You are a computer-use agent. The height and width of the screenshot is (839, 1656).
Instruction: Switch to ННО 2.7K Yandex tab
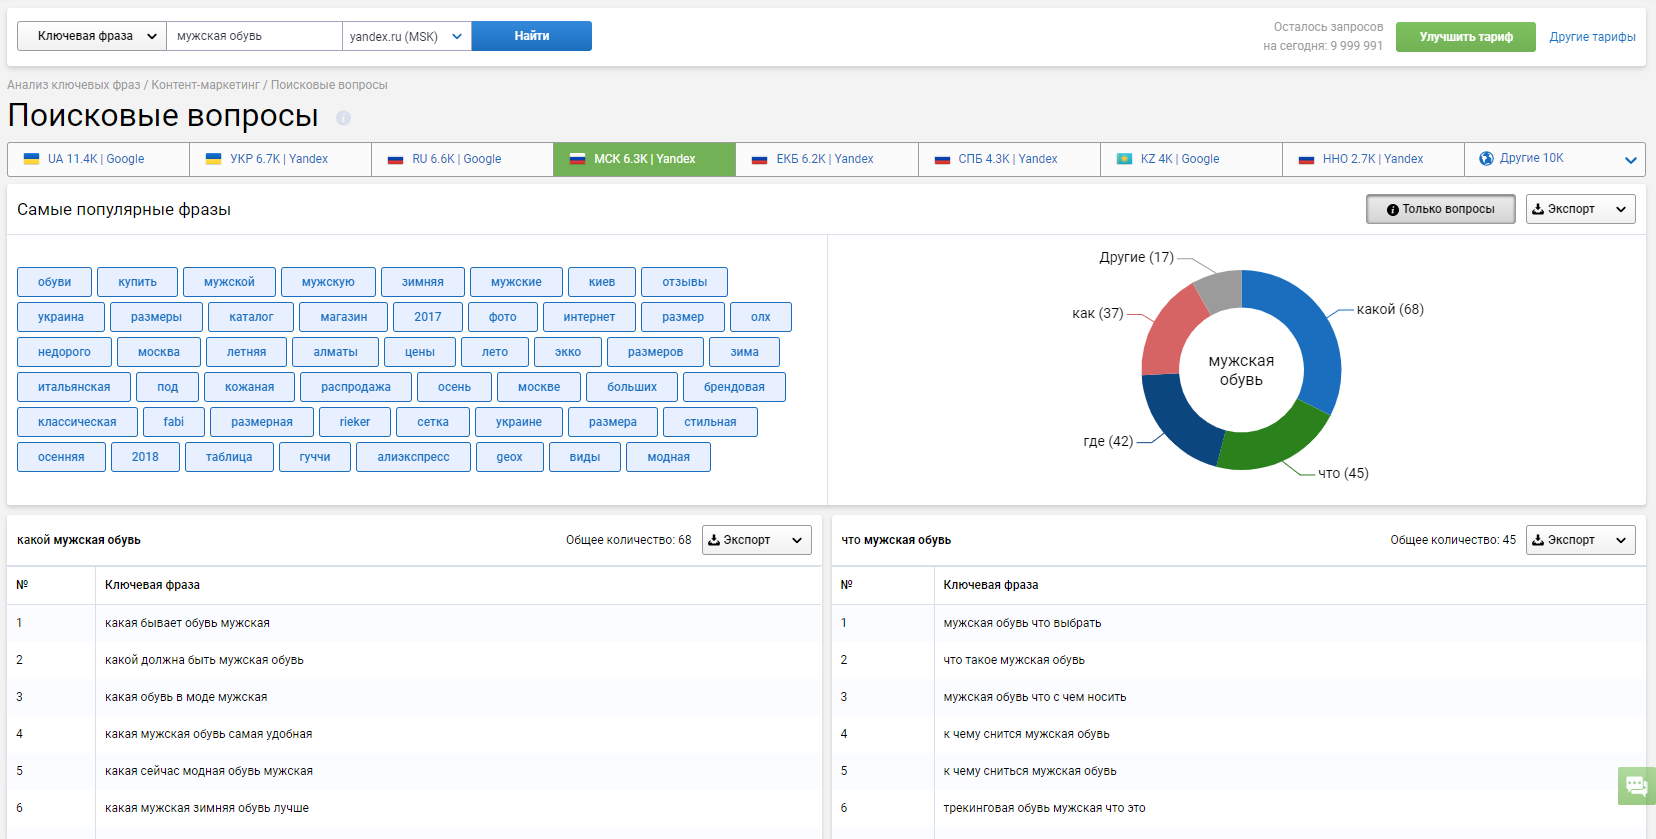pos(1373,159)
